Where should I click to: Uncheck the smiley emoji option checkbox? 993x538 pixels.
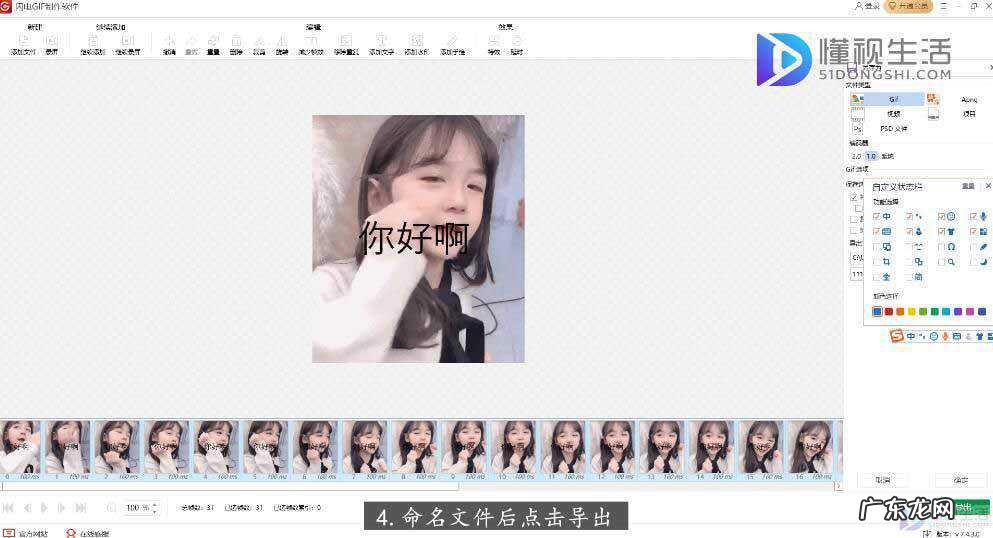tap(942, 216)
